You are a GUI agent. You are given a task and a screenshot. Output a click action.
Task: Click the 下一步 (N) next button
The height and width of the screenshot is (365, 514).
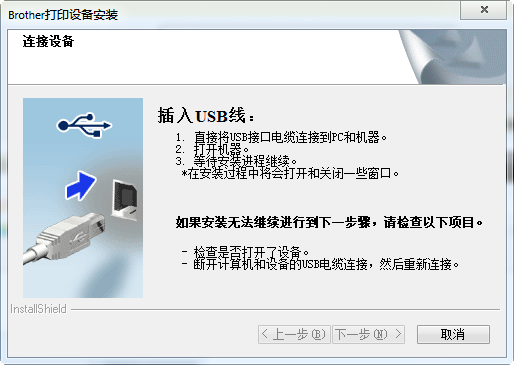click(368, 334)
